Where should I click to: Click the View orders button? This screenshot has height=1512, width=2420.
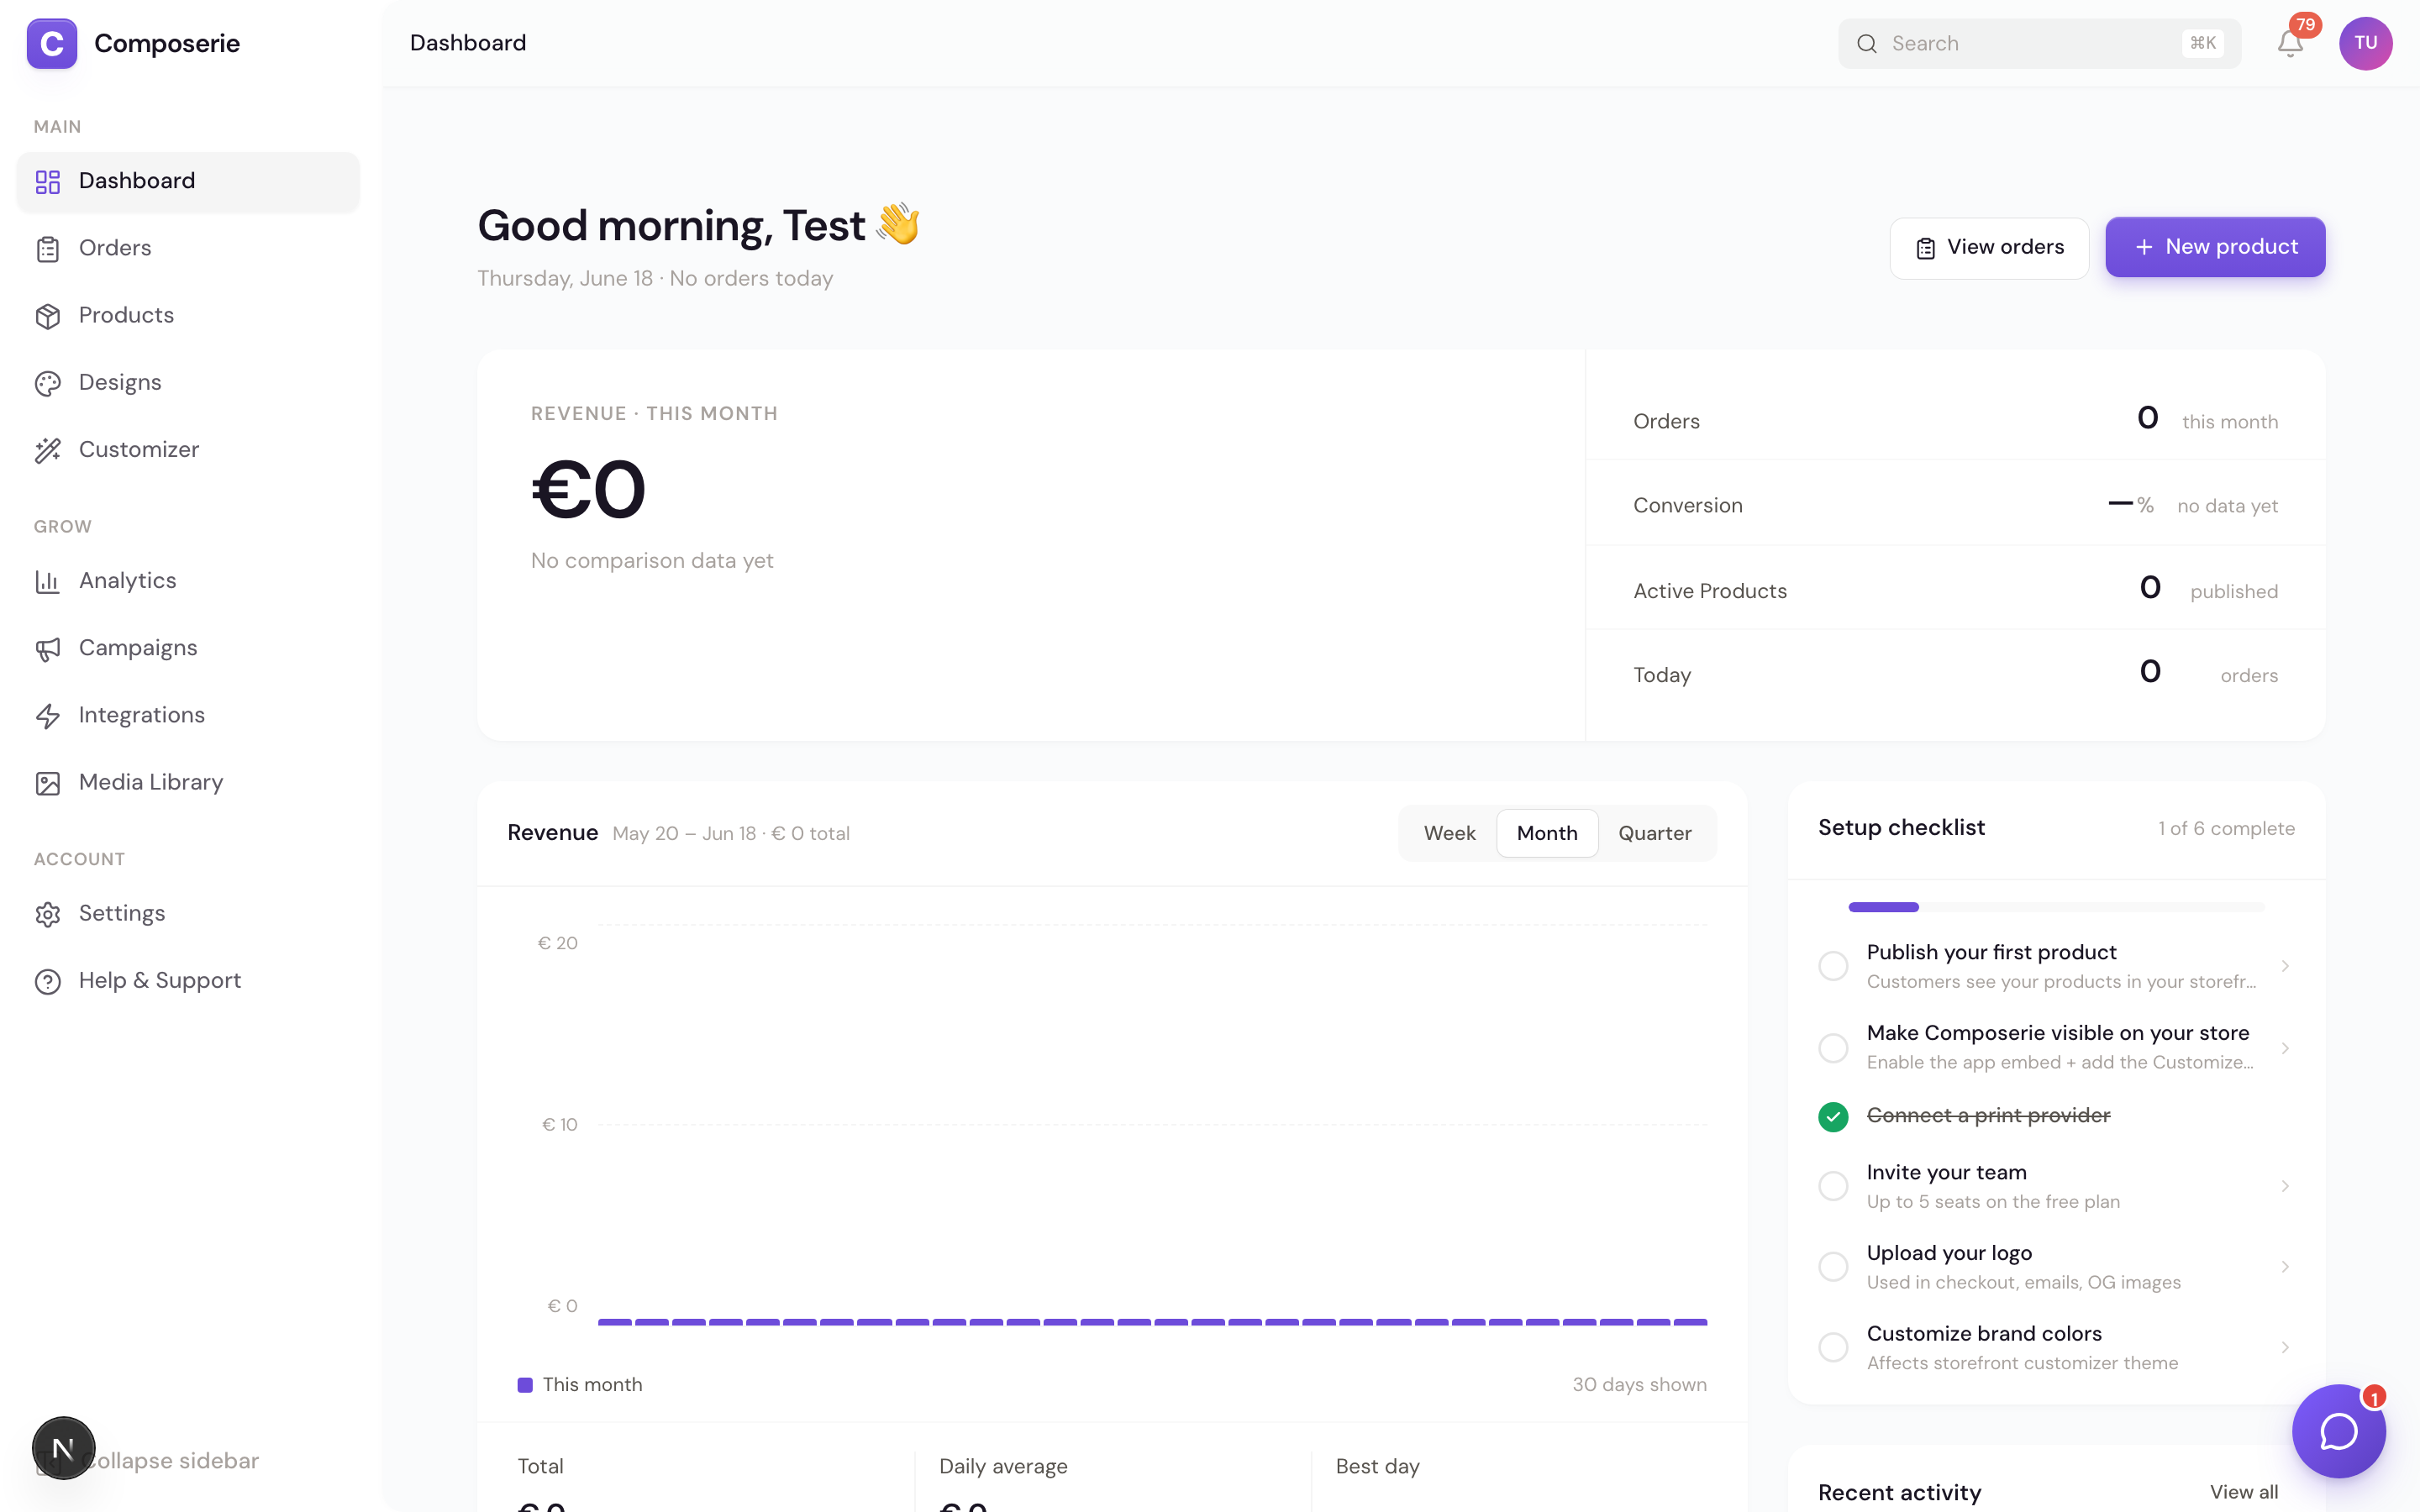1989,248
